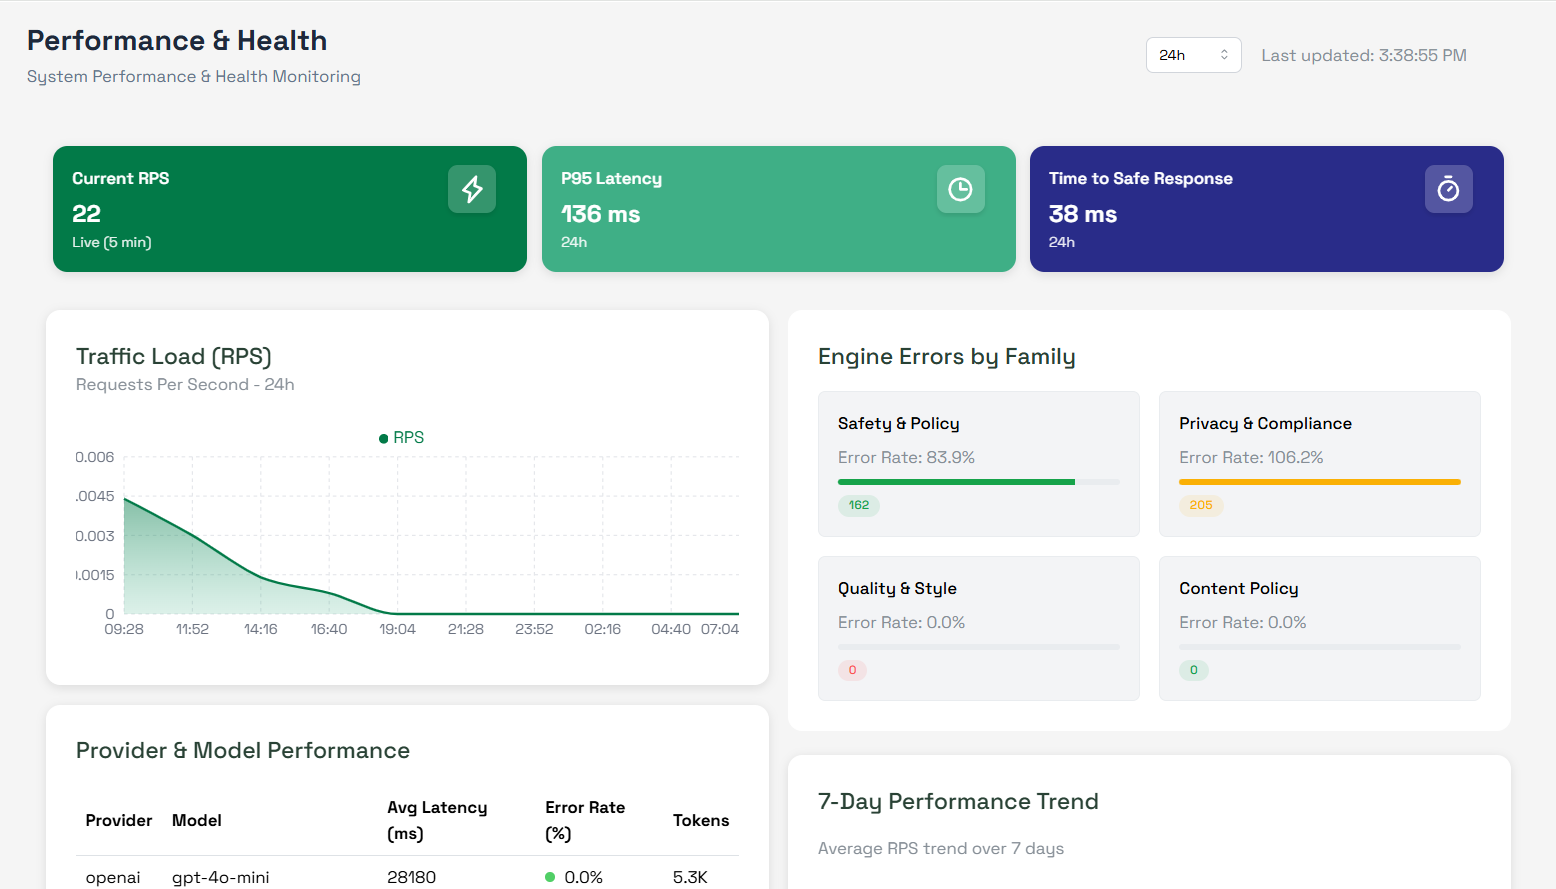
Task: Click the Error Rate (%) column header
Action: [x=585, y=820]
